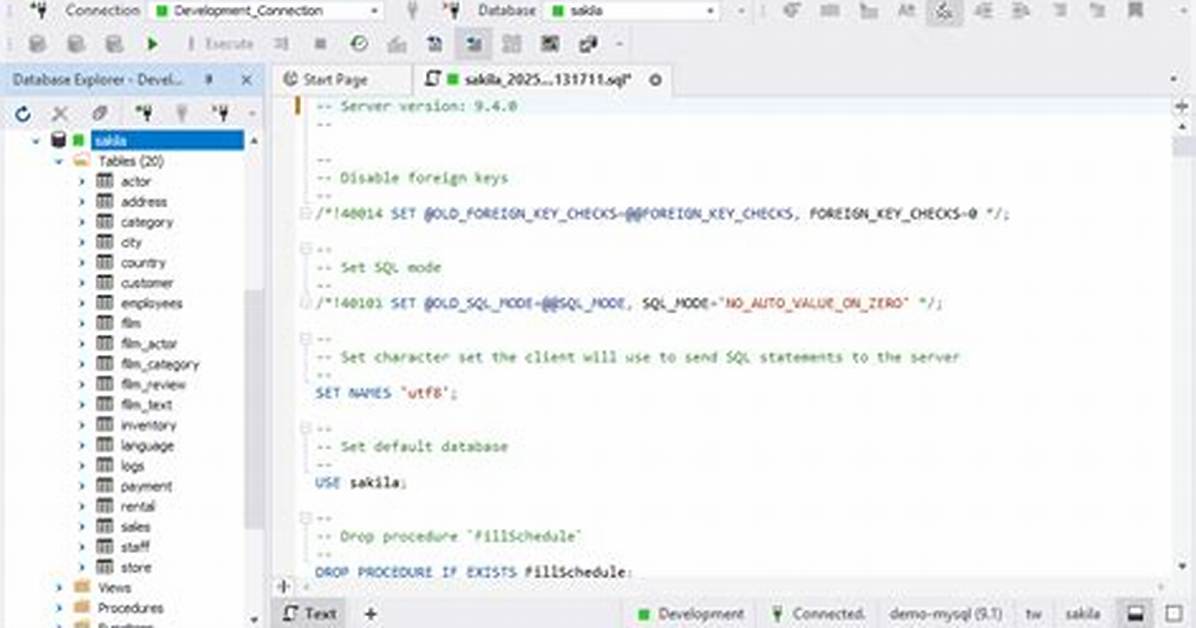Click the Database Explorer vertical scrollbar thumb
This screenshot has height=628, width=1196.
pos(254,408)
